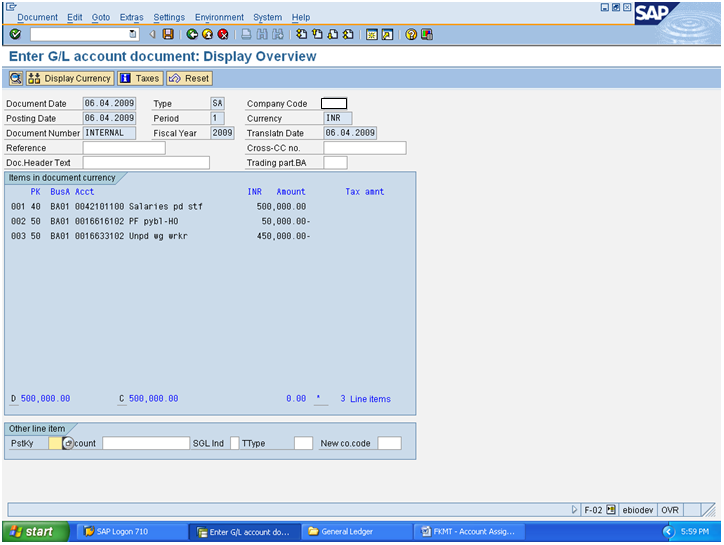Click the Taxes button
724x545 pixels.
click(140, 79)
